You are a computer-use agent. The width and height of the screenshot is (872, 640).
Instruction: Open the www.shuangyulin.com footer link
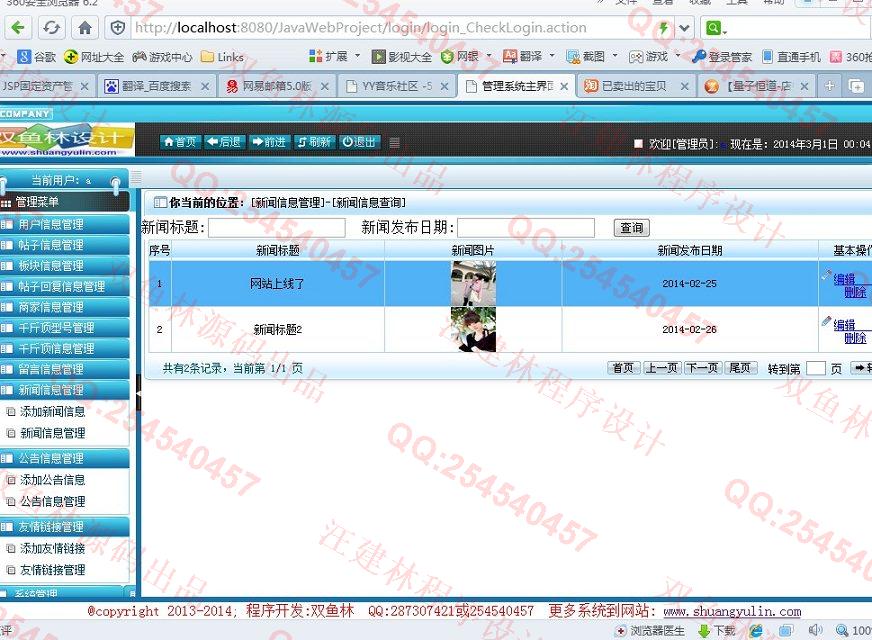pyautogui.click(x=732, y=612)
